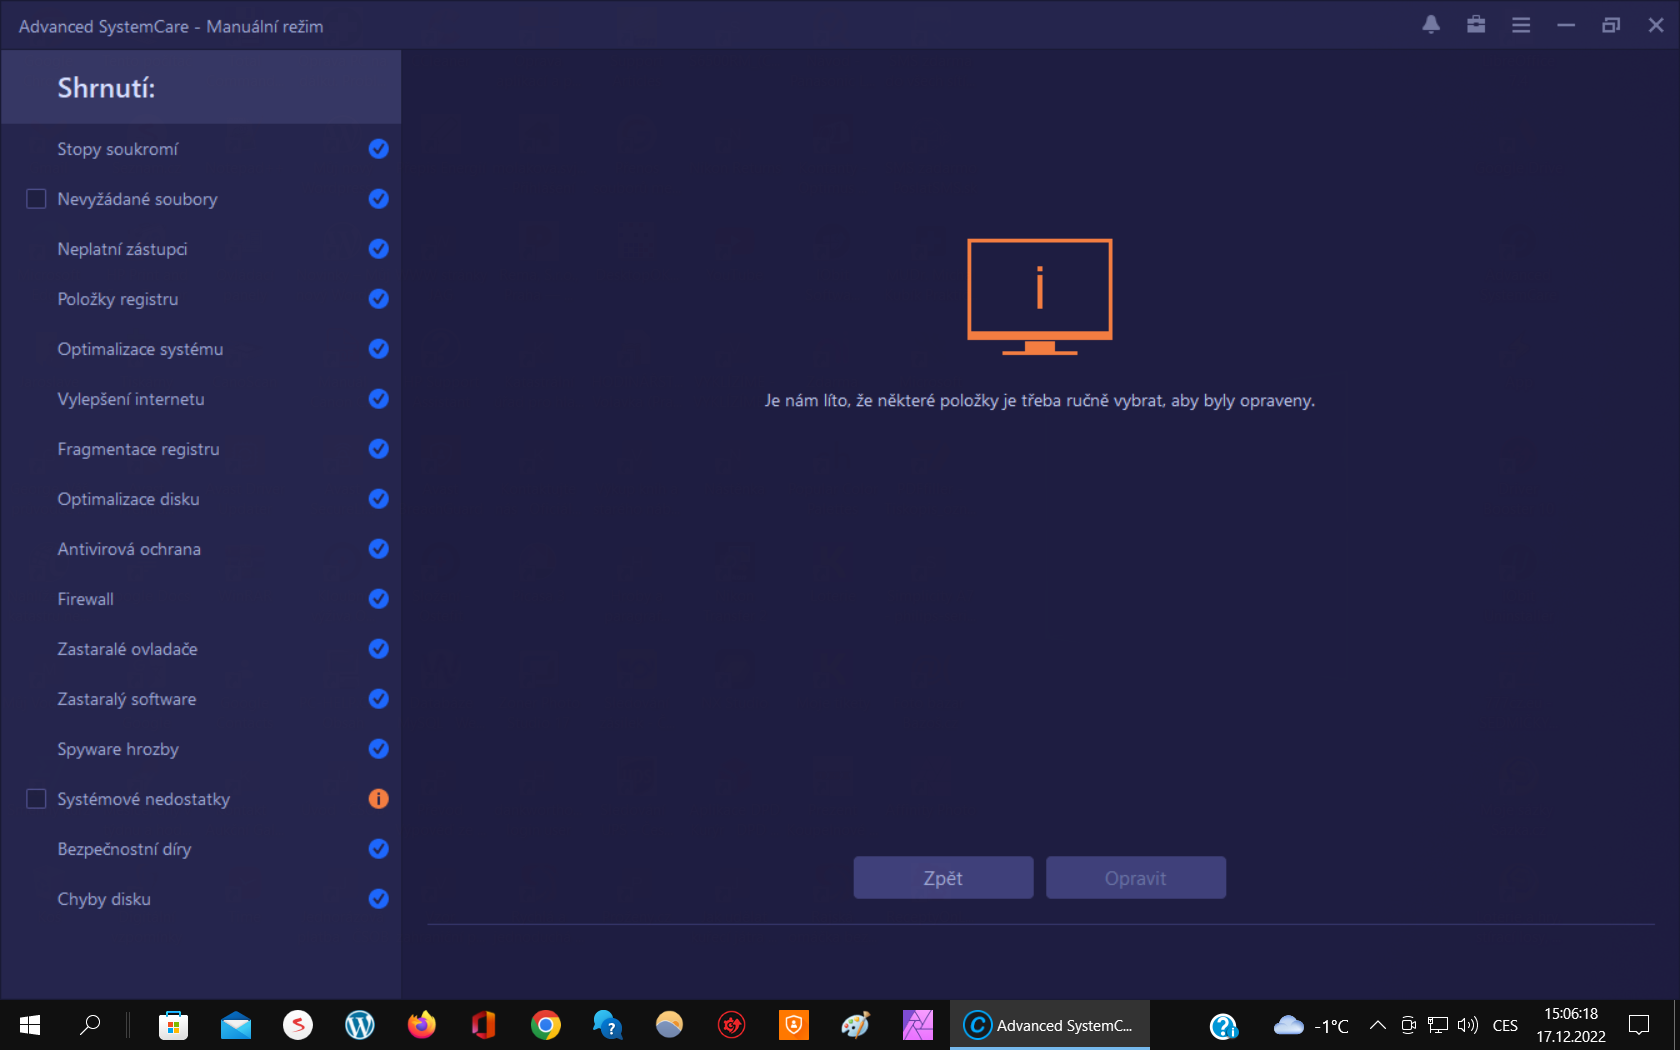
Task: Open the hamburger options menu in the title bar
Action: pos(1521,25)
